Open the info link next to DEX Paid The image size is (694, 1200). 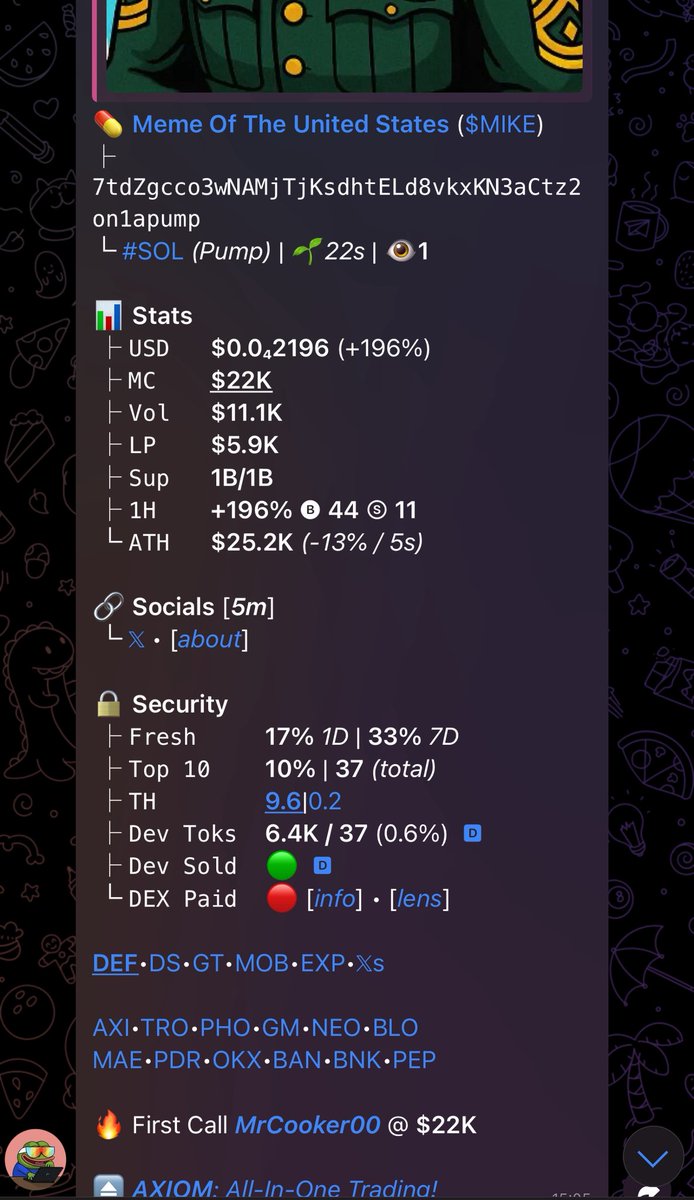pyautogui.click(x=335, y=899)
